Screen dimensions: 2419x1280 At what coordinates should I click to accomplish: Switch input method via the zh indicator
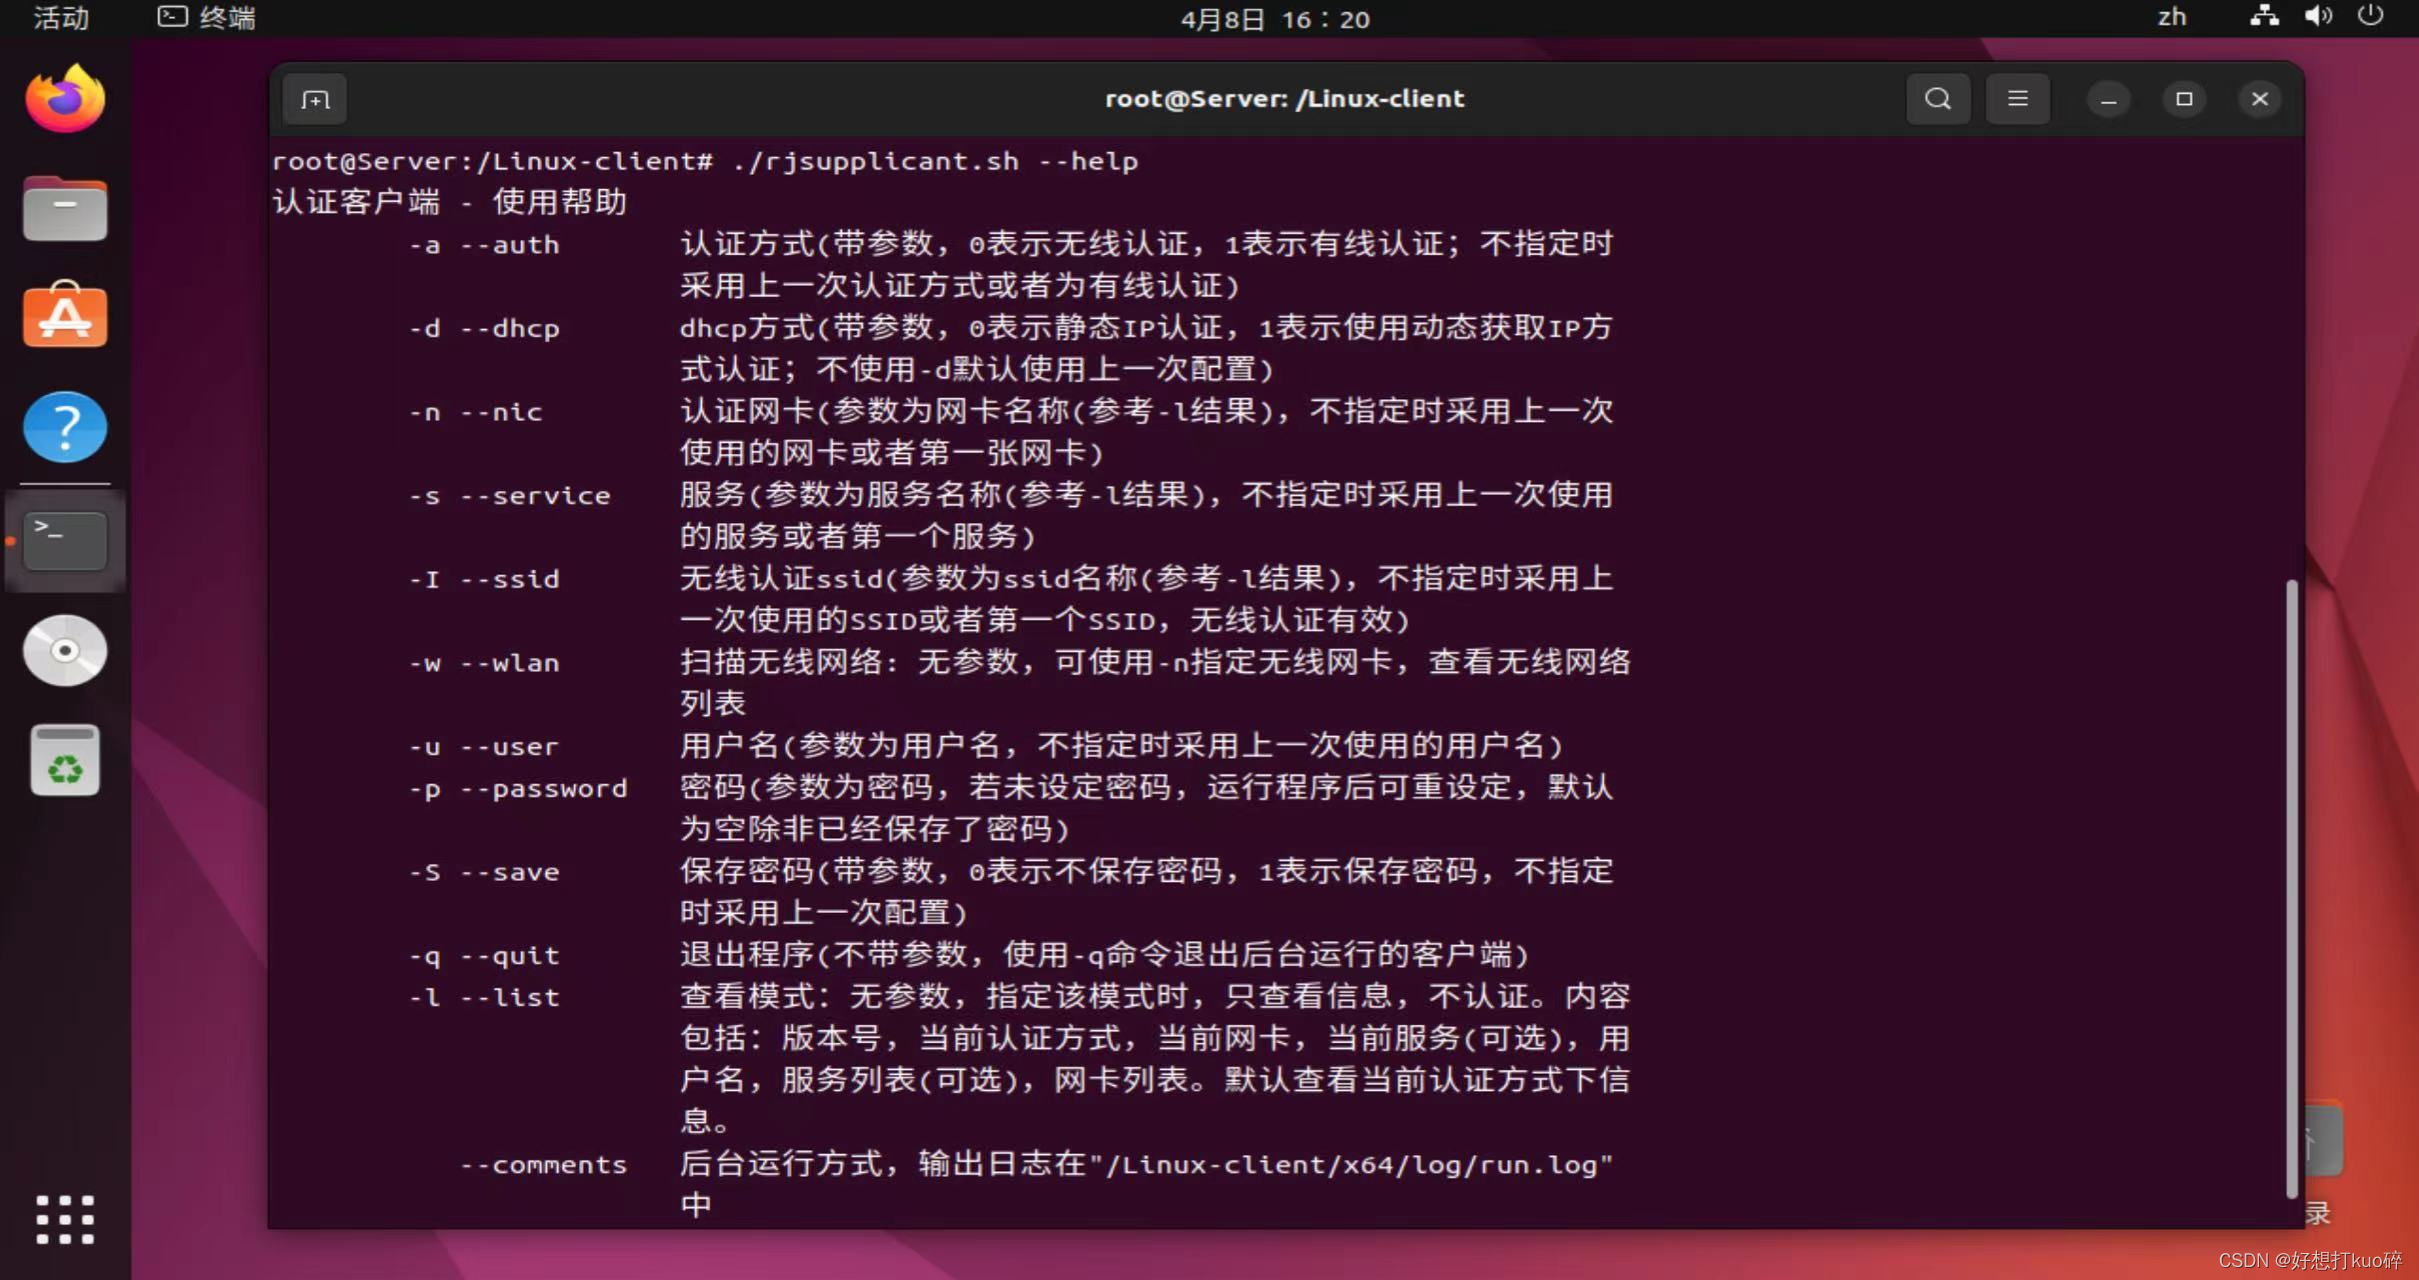coord(2170,17)
